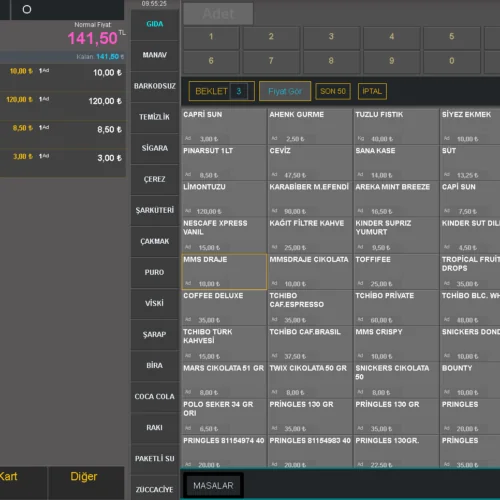
Task: Select the highlighted MMS DRAJE product
Action: (224, 272)
